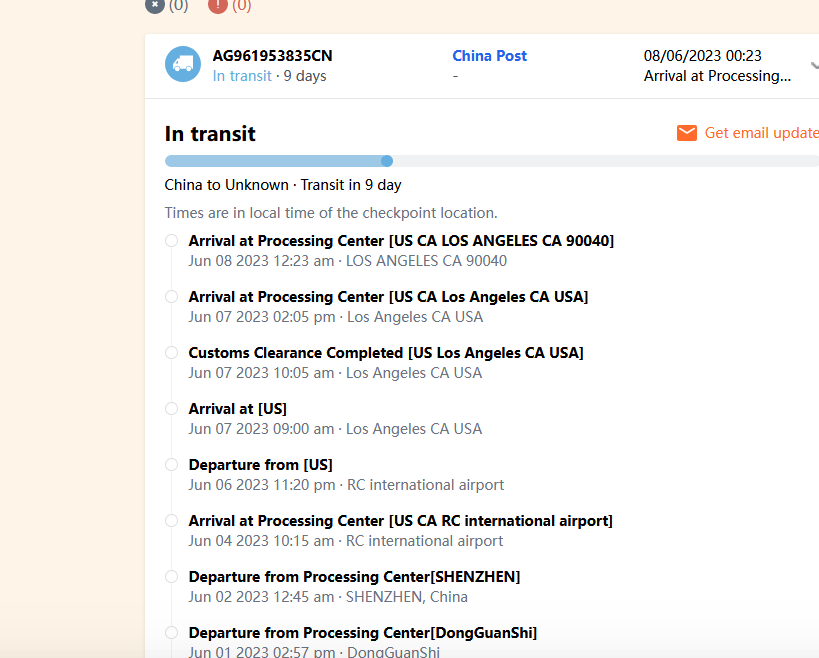This screenshot has width=819, height=658.
Task: Click the Arrival at [US] checkpoint marker
Action: point(171,409)
